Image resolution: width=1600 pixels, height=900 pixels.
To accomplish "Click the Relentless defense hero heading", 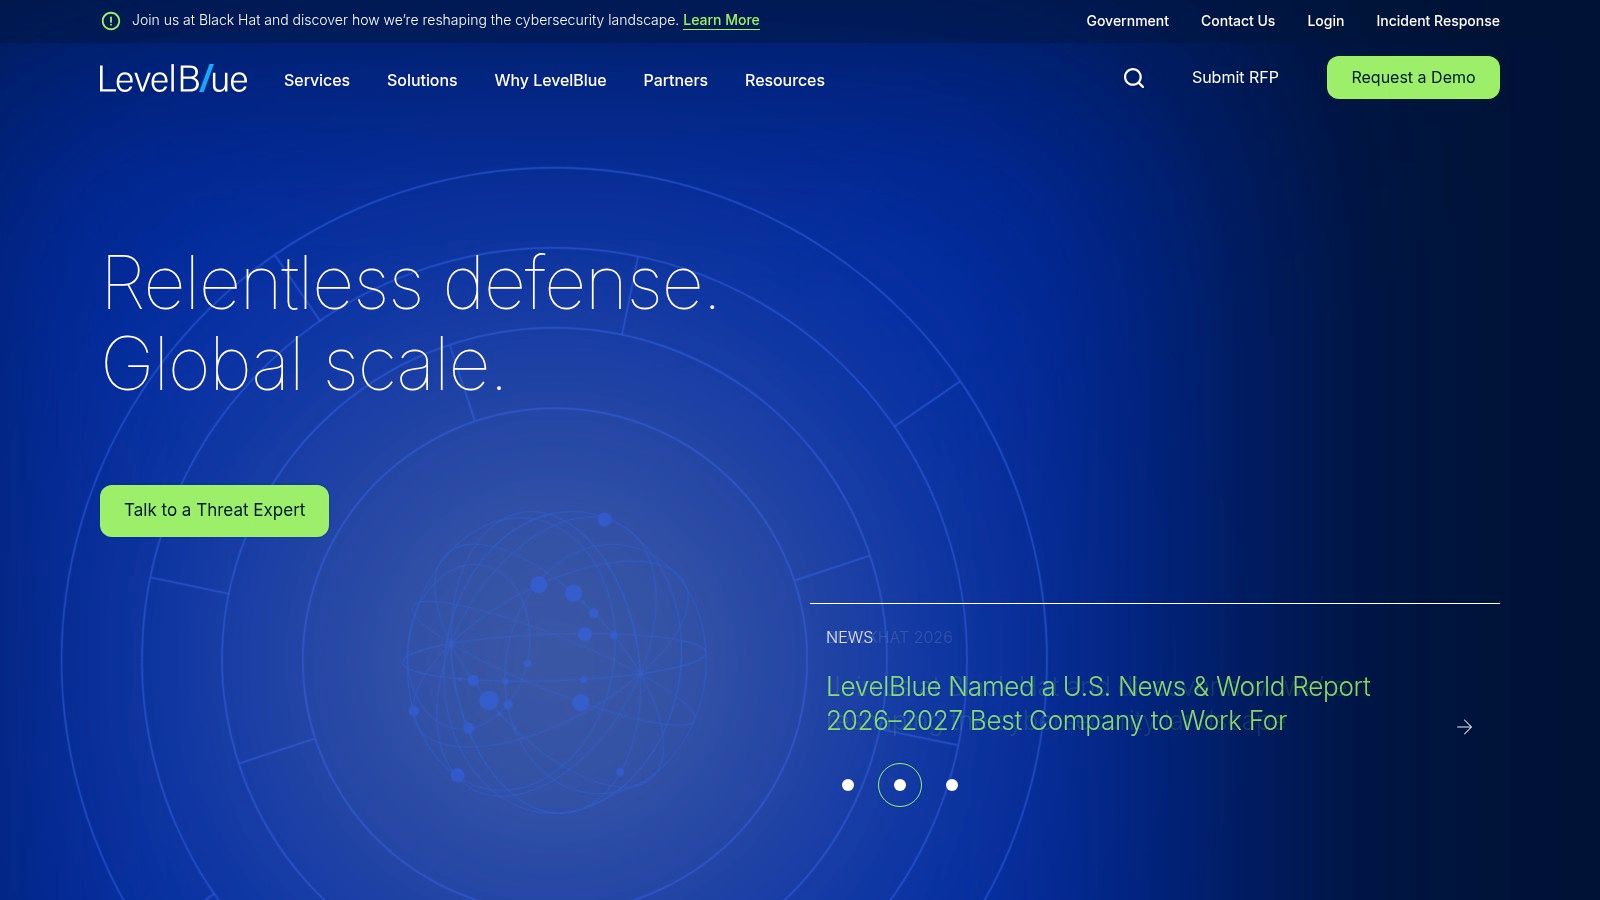I will (x=410, y=324).
